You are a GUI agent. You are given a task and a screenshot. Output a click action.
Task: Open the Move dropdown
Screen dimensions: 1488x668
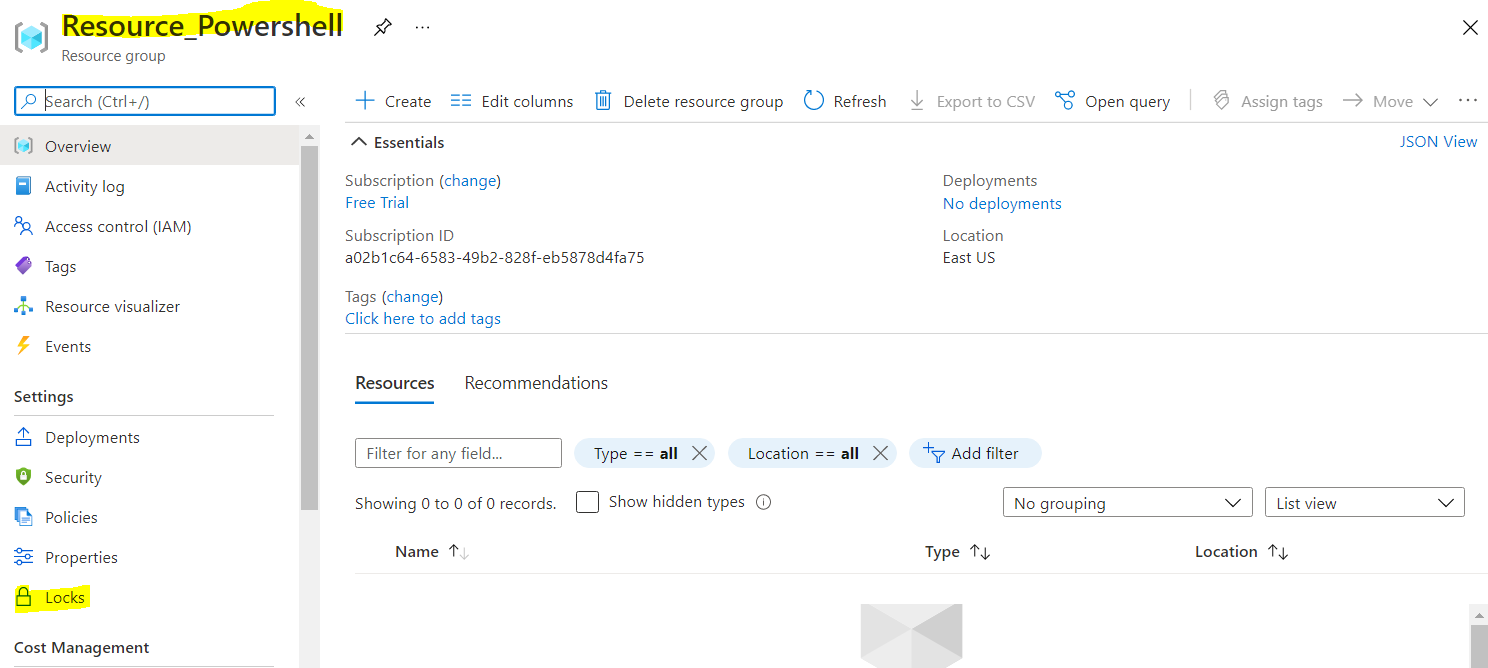coord(1390,101)
